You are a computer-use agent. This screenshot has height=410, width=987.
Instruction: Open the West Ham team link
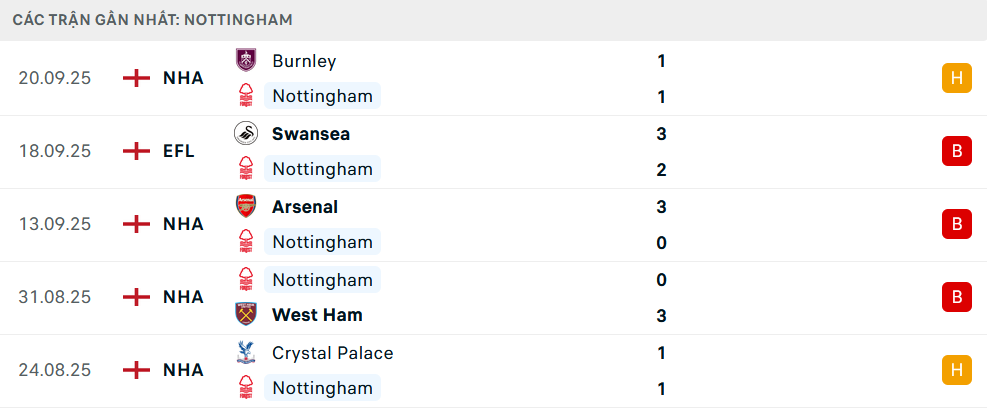[317, 315]
